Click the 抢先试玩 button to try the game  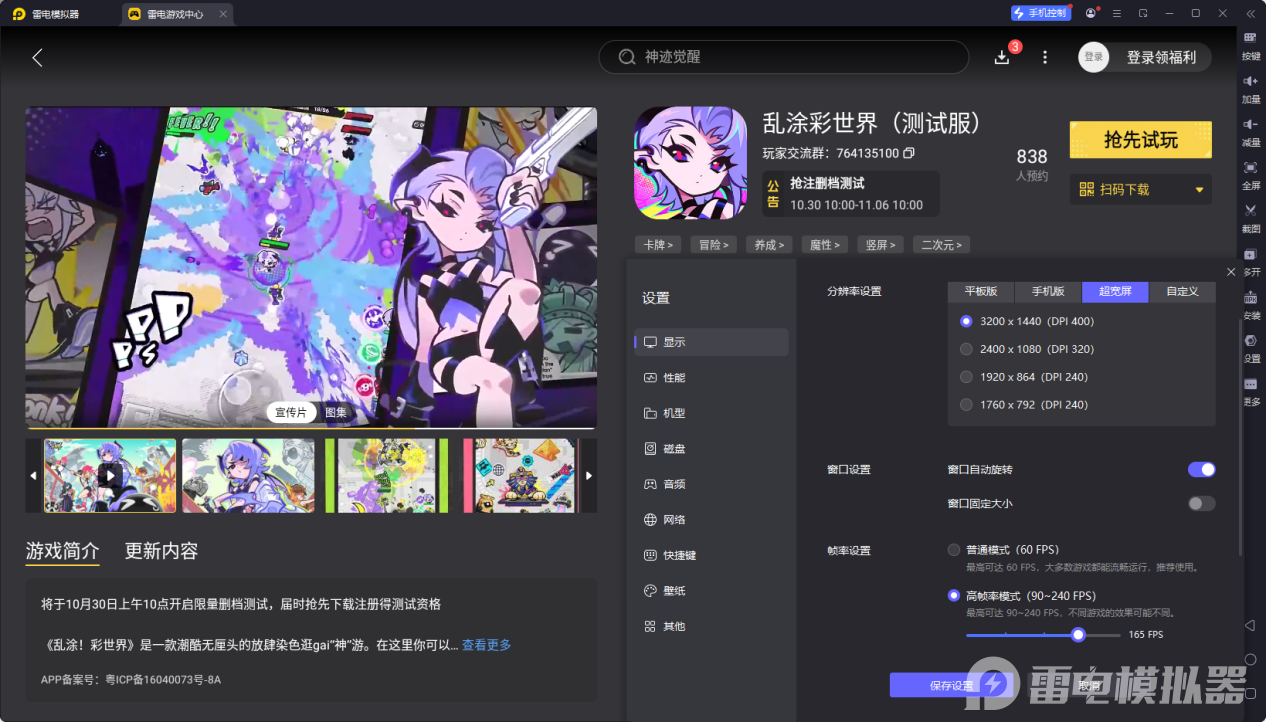1140,140
